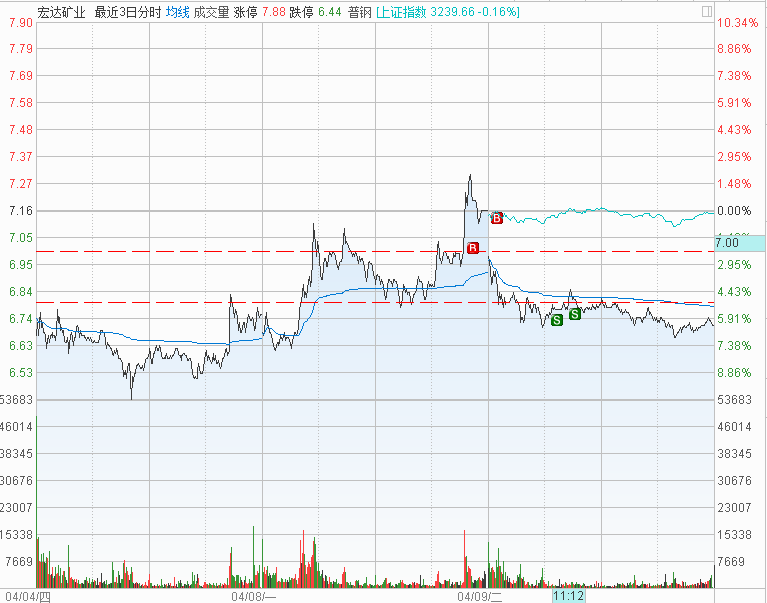Viewport: 767px width, 603px height.
Task: Toggle the 均线 average line display
Action: pos(177,12)
